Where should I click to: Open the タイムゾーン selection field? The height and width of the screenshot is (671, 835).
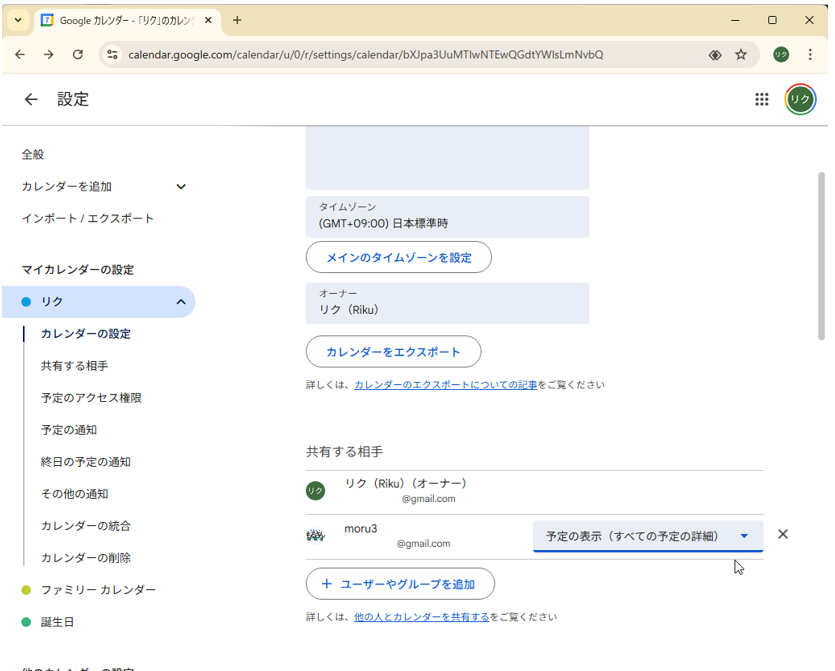coord(447,217)
